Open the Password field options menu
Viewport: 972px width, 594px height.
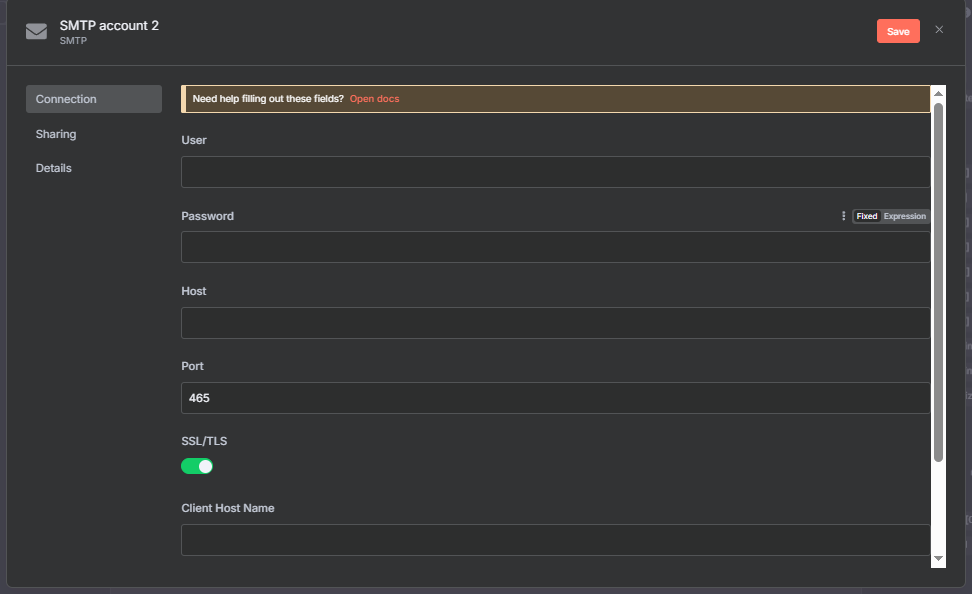(843, 216)
